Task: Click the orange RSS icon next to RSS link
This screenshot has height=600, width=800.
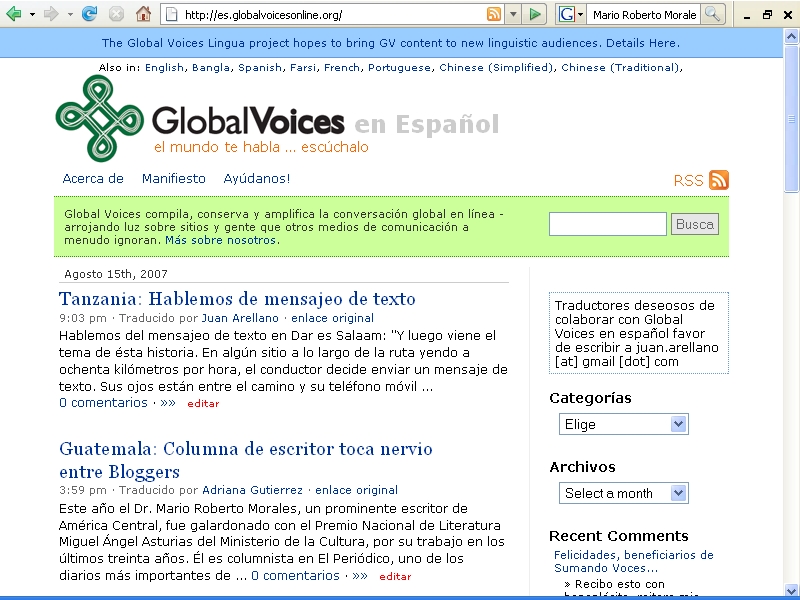Action: click(717, 179)
